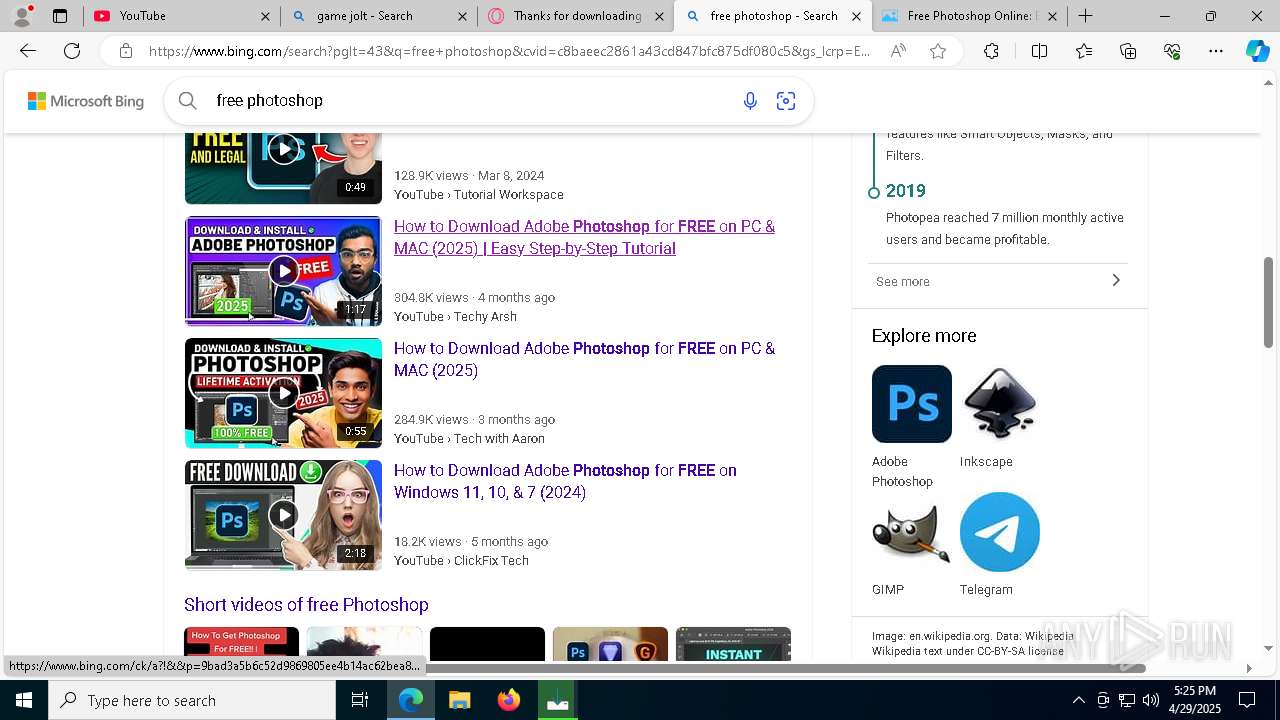
Task: Open visual search camera icon
Action: point(786,100)
